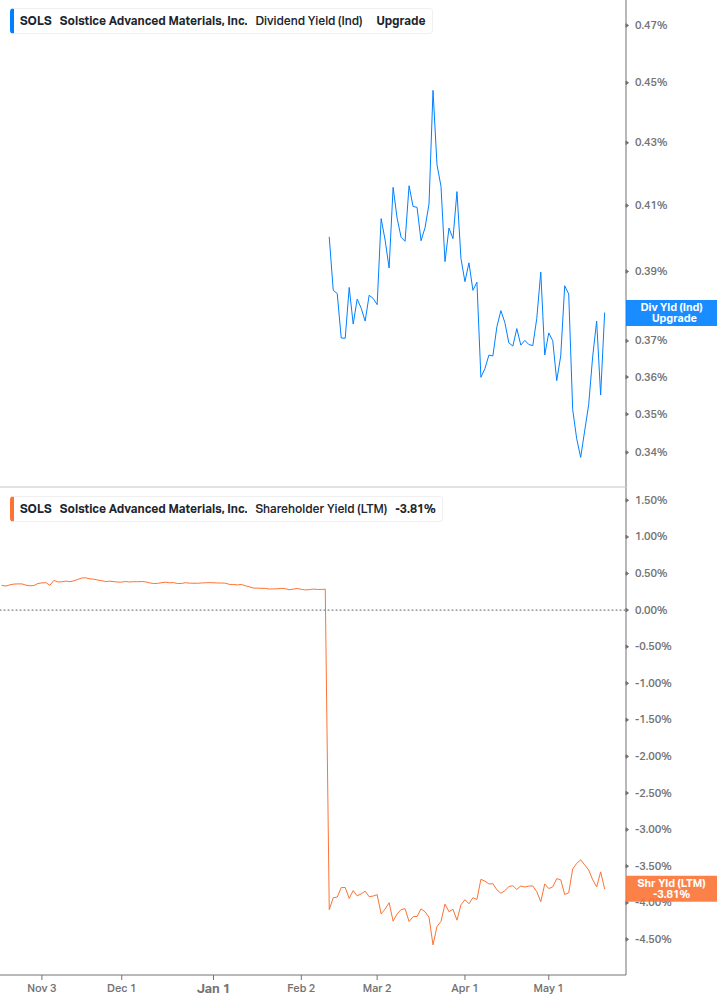The width and height of the screenshot is (717, 1005).
Task: Click the -2.50% label on shareholder yield axis
Action: click(x=653, y=793)
